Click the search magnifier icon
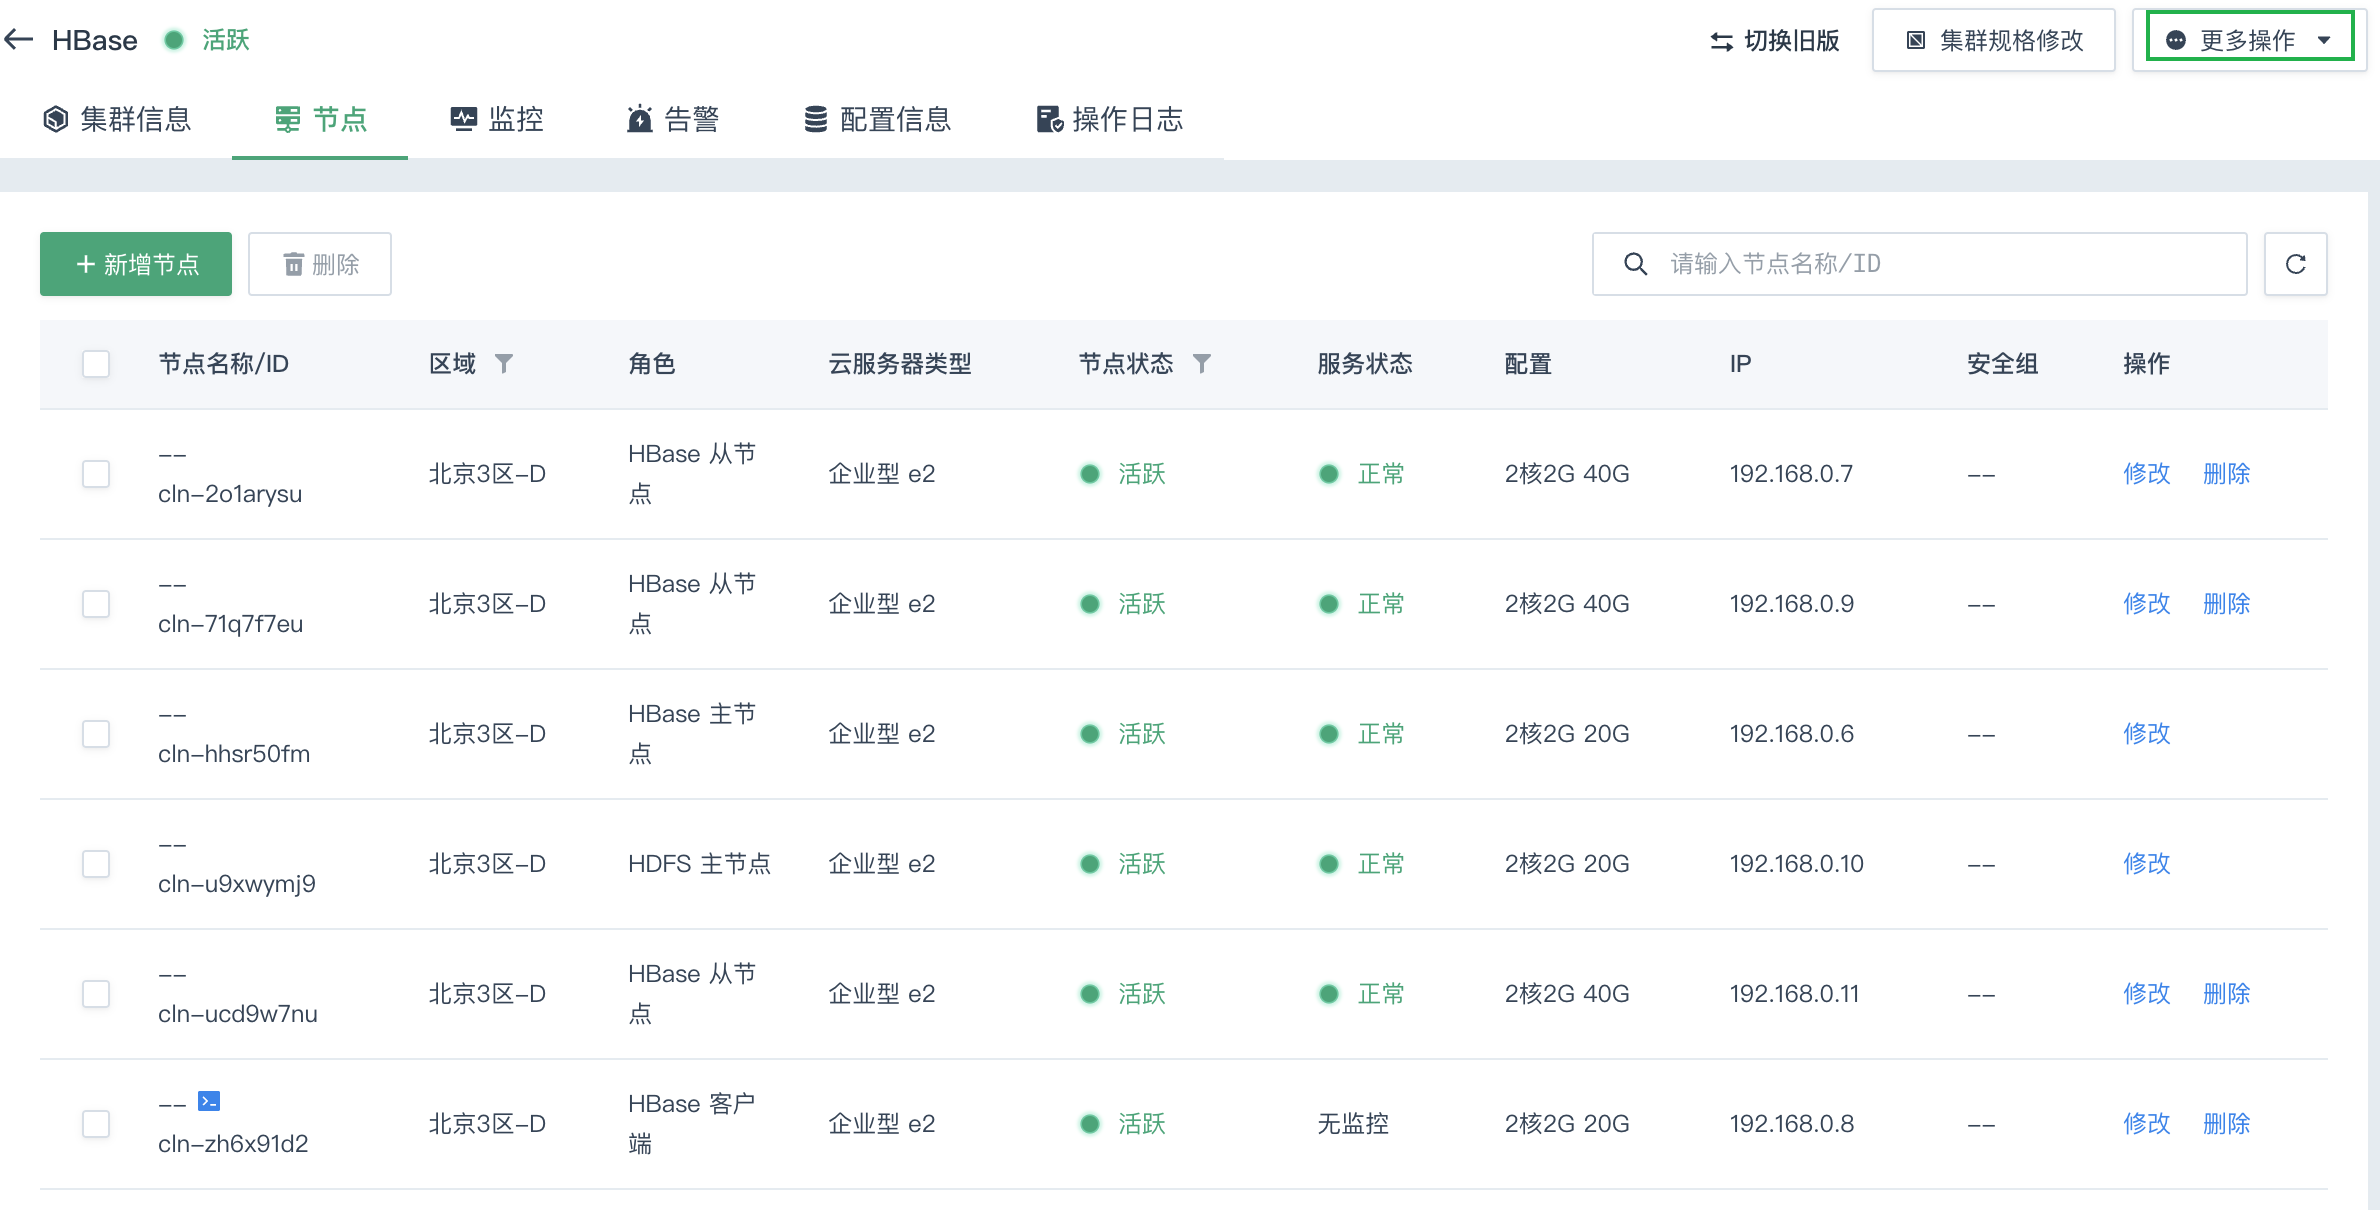Viewport: 2380px width, 1210px height. (1635, 264)
